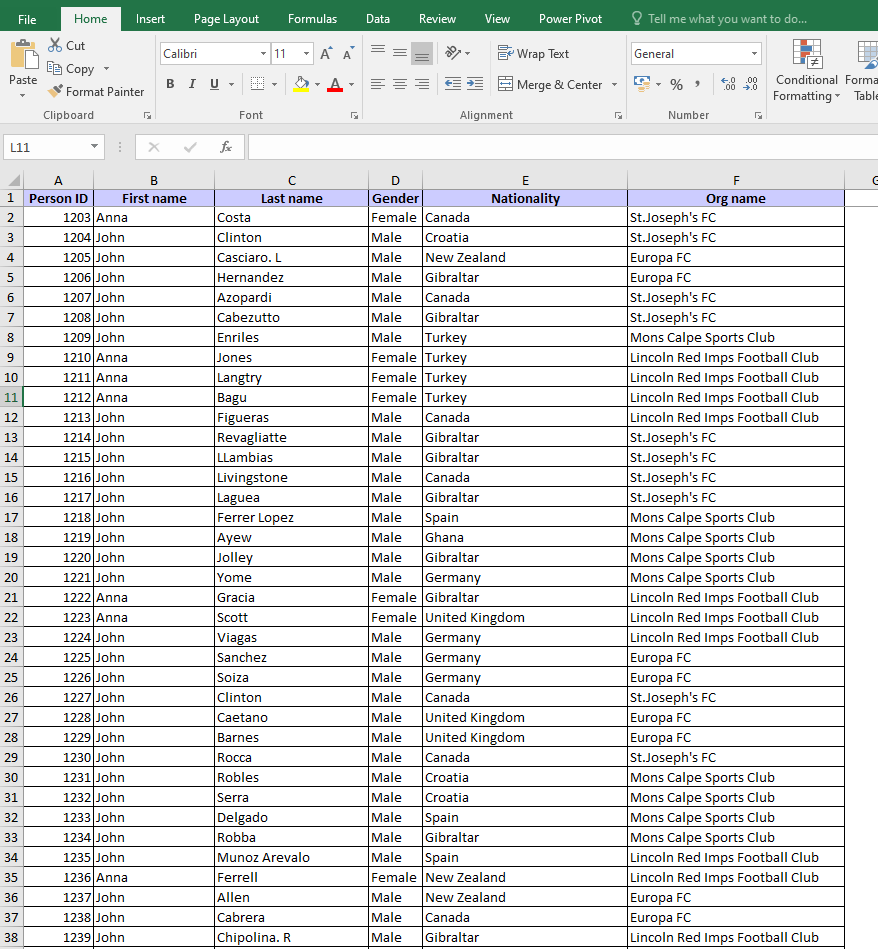878x949 pixels.
Task: Apply center horizontal alignment icon
Action: coord(399,85)
